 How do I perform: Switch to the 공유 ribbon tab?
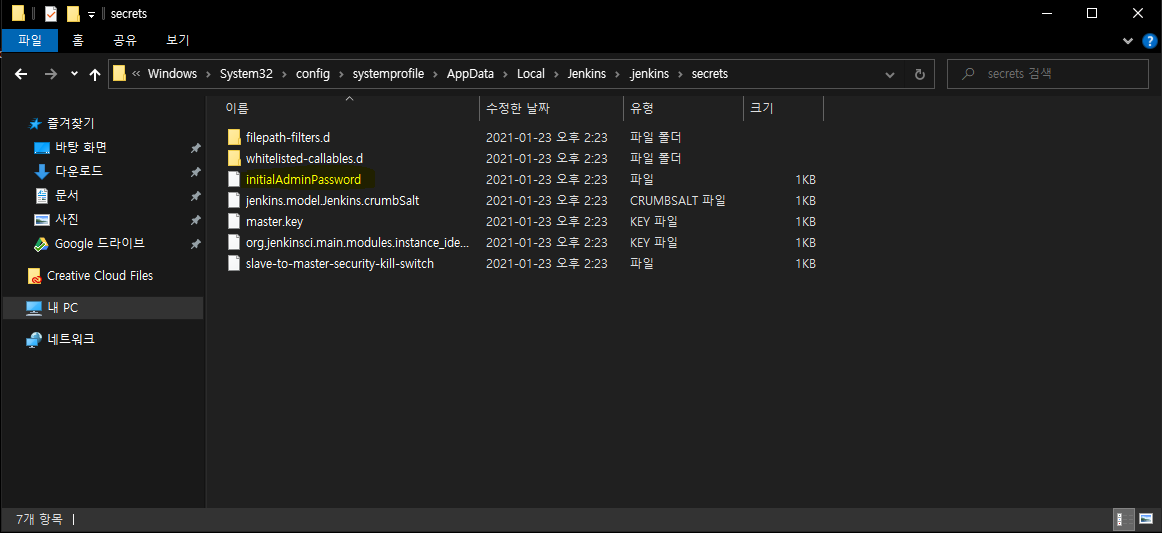[x=125, y=40]
